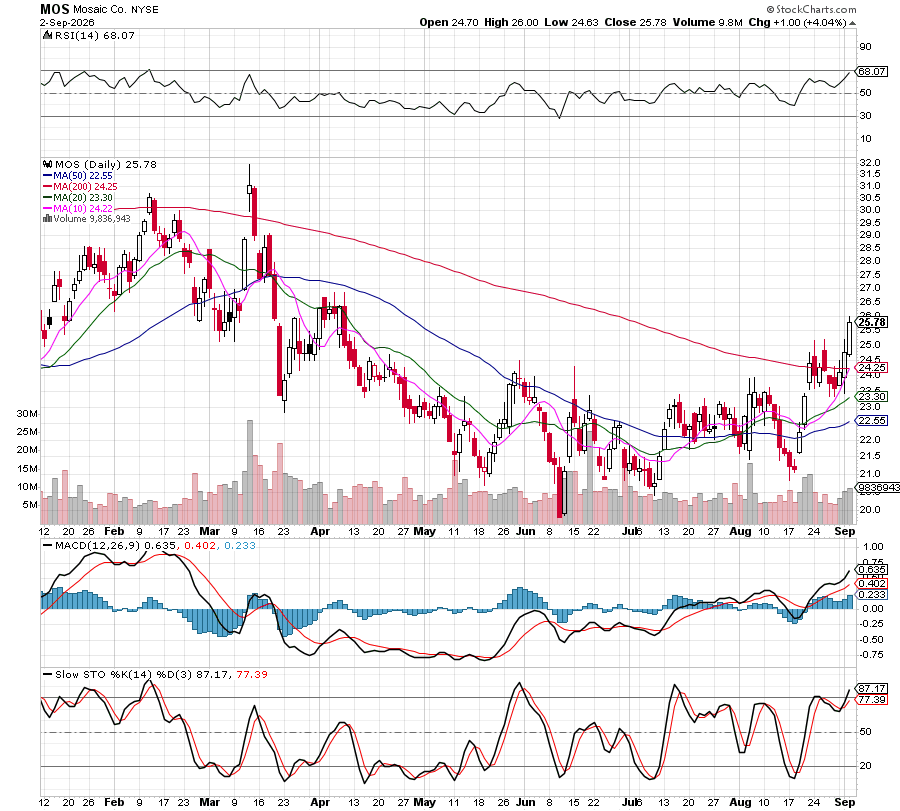Viewport: 900px width, 811px height.
Task: Click the red line marker before MA(200)
Action: pyautogui.click(x=48, y=187)
